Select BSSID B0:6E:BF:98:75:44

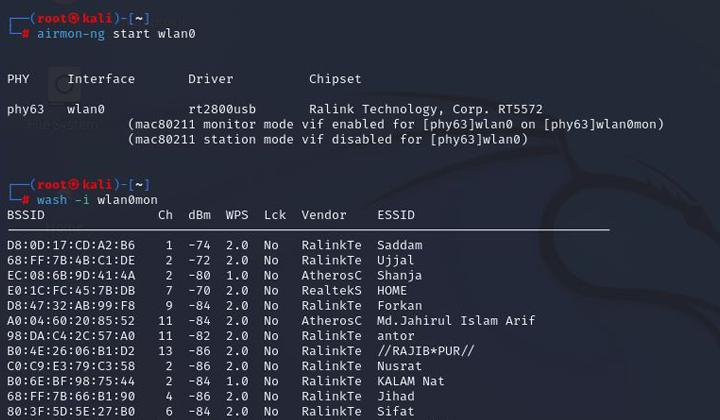pos(71,381)
